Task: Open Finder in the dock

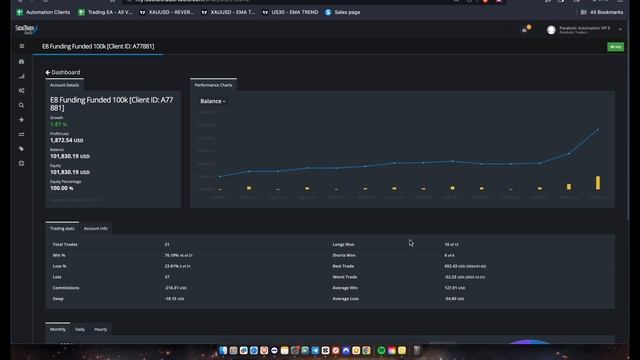Action: point(223,350)
